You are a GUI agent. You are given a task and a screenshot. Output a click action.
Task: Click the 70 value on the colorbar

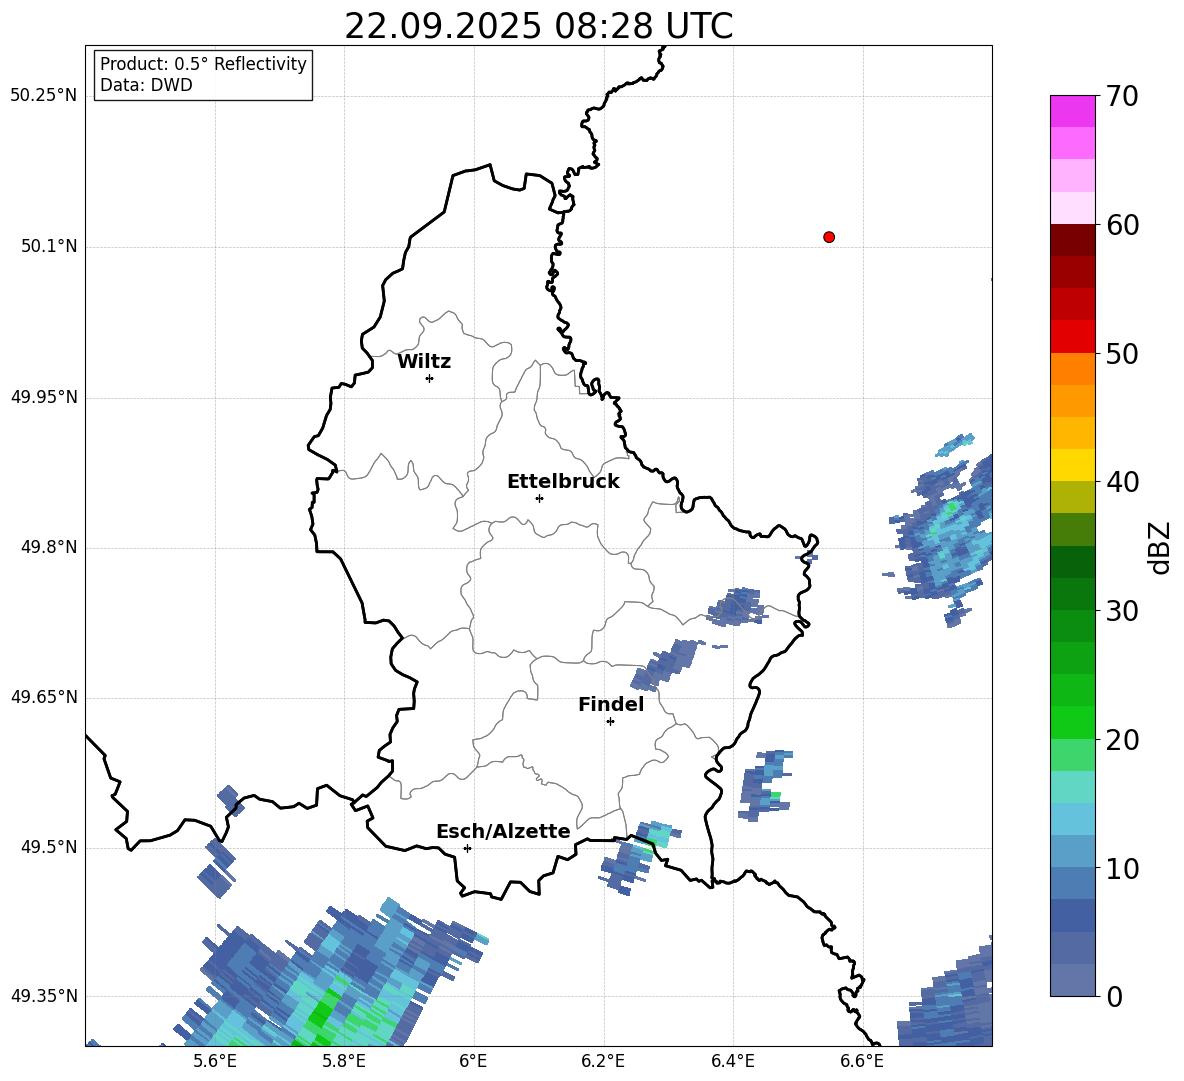pos(1122,97)
